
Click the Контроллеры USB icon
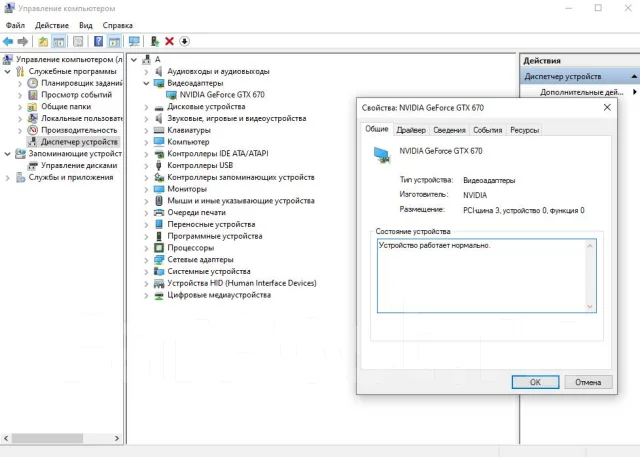click(159, 166)
